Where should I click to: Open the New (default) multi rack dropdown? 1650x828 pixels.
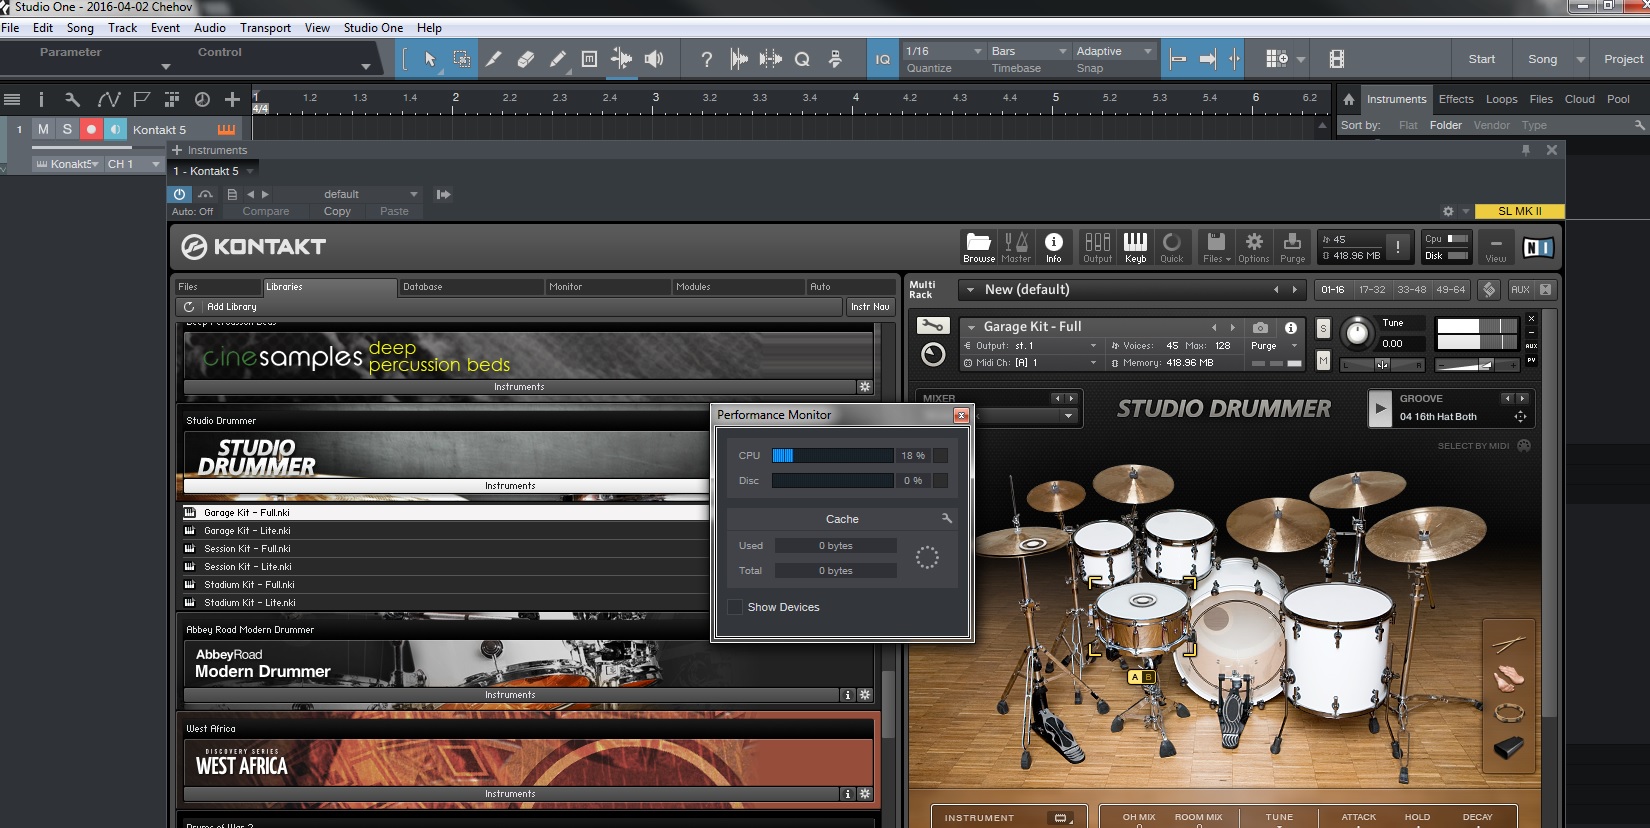pyautogui.click(x=970, y=290)
